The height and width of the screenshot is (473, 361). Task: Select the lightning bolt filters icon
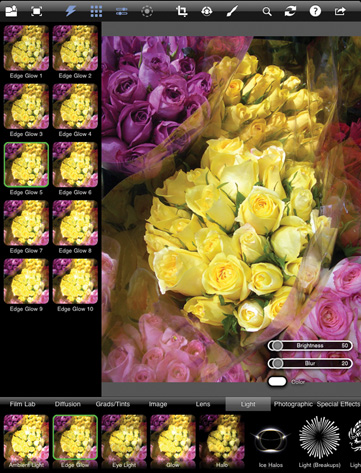71,11
